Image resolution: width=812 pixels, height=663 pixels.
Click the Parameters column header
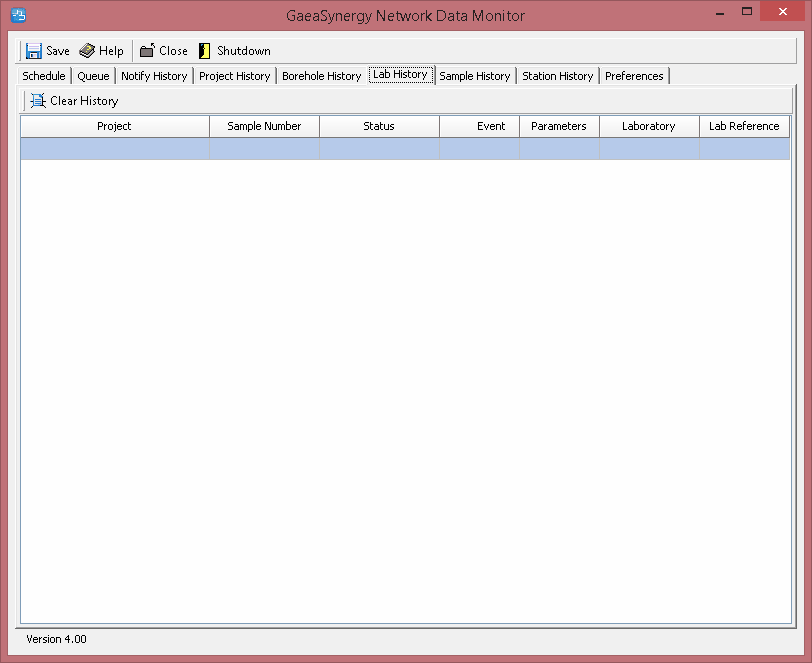(559, 126)
